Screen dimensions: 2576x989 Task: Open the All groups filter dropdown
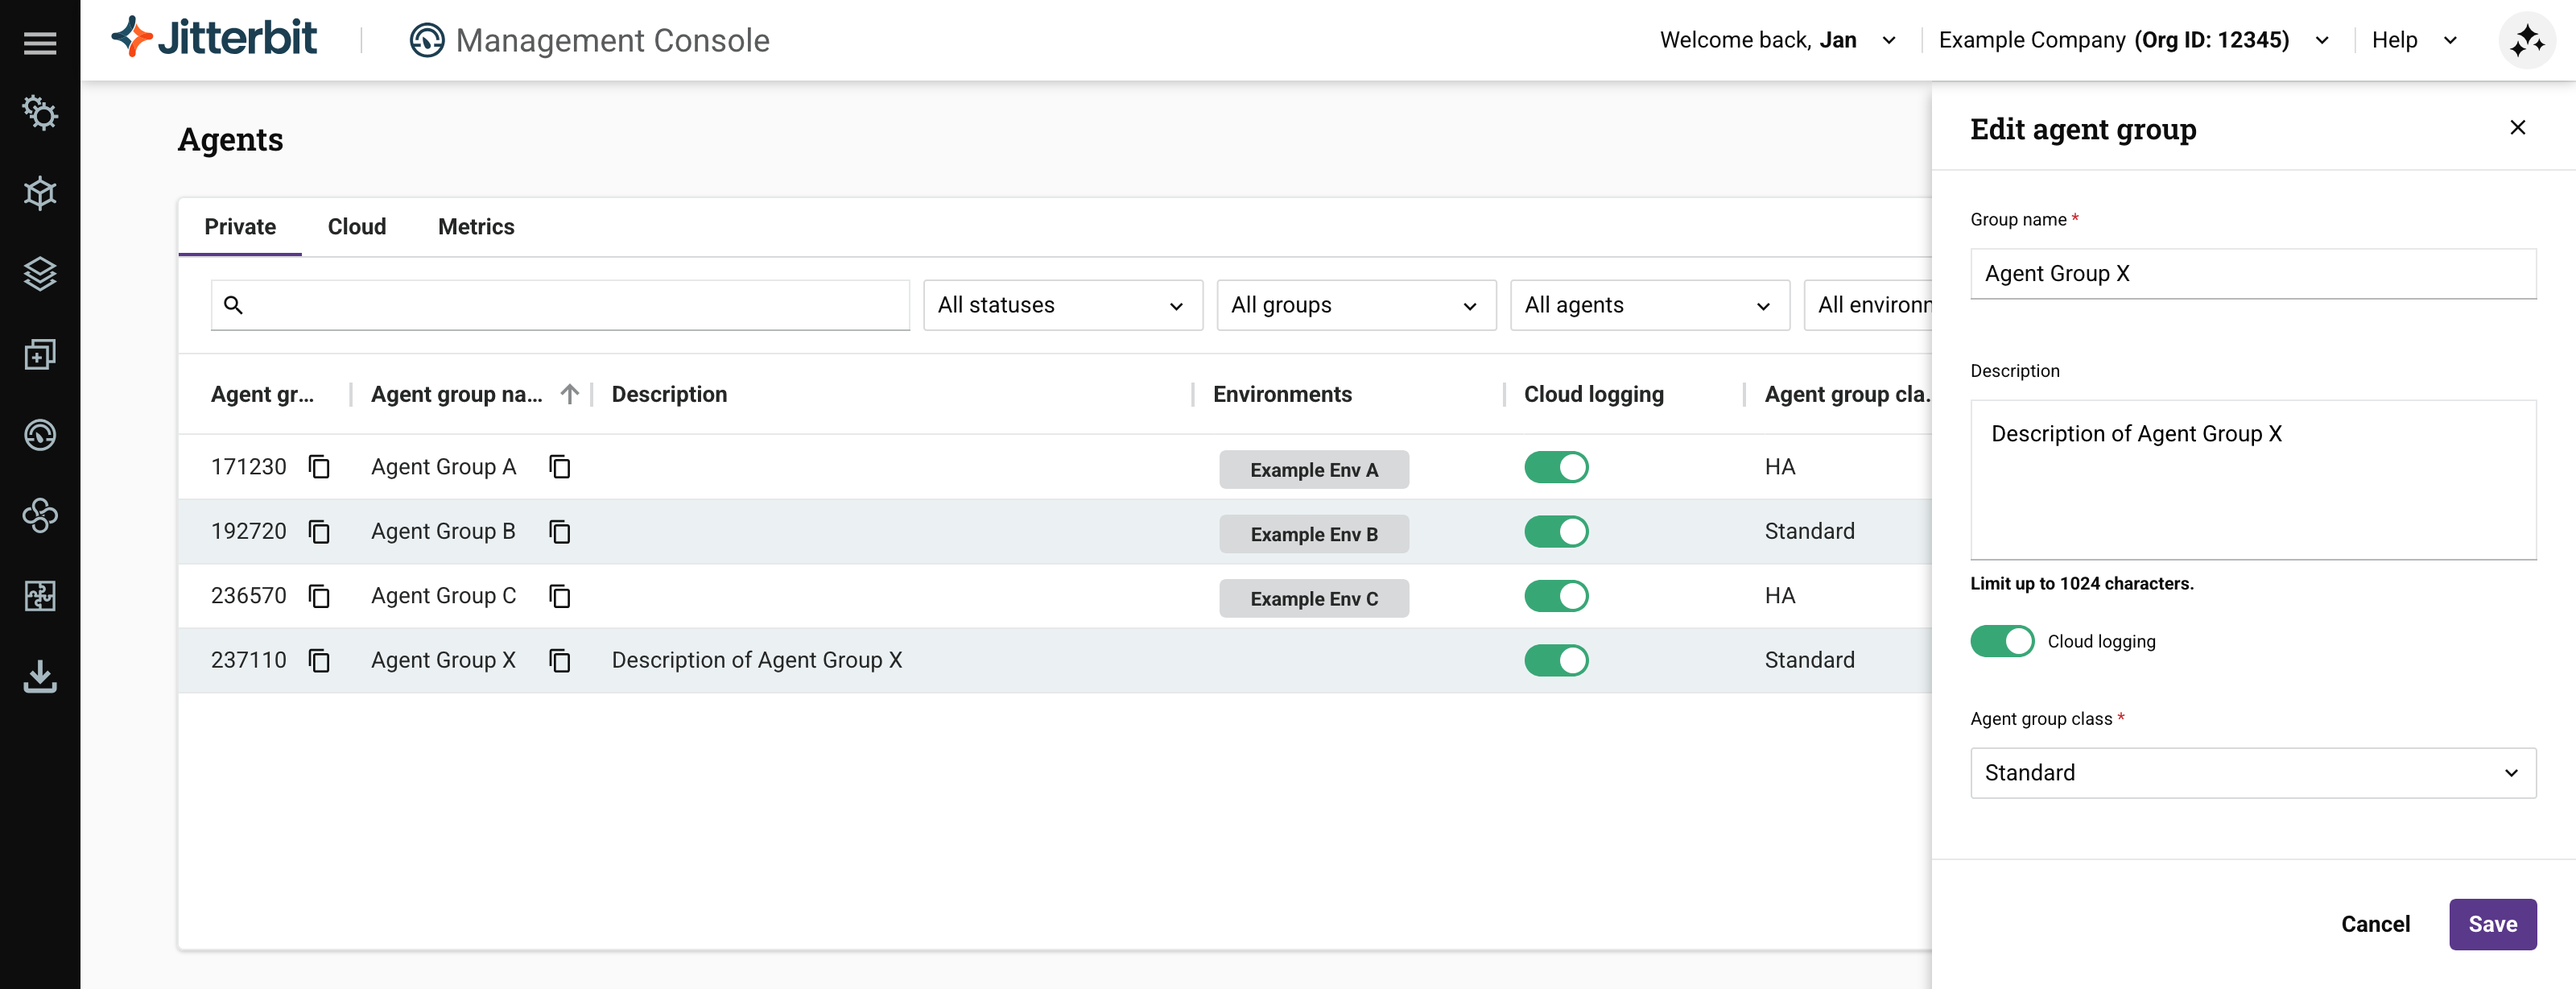point(1355,305)
